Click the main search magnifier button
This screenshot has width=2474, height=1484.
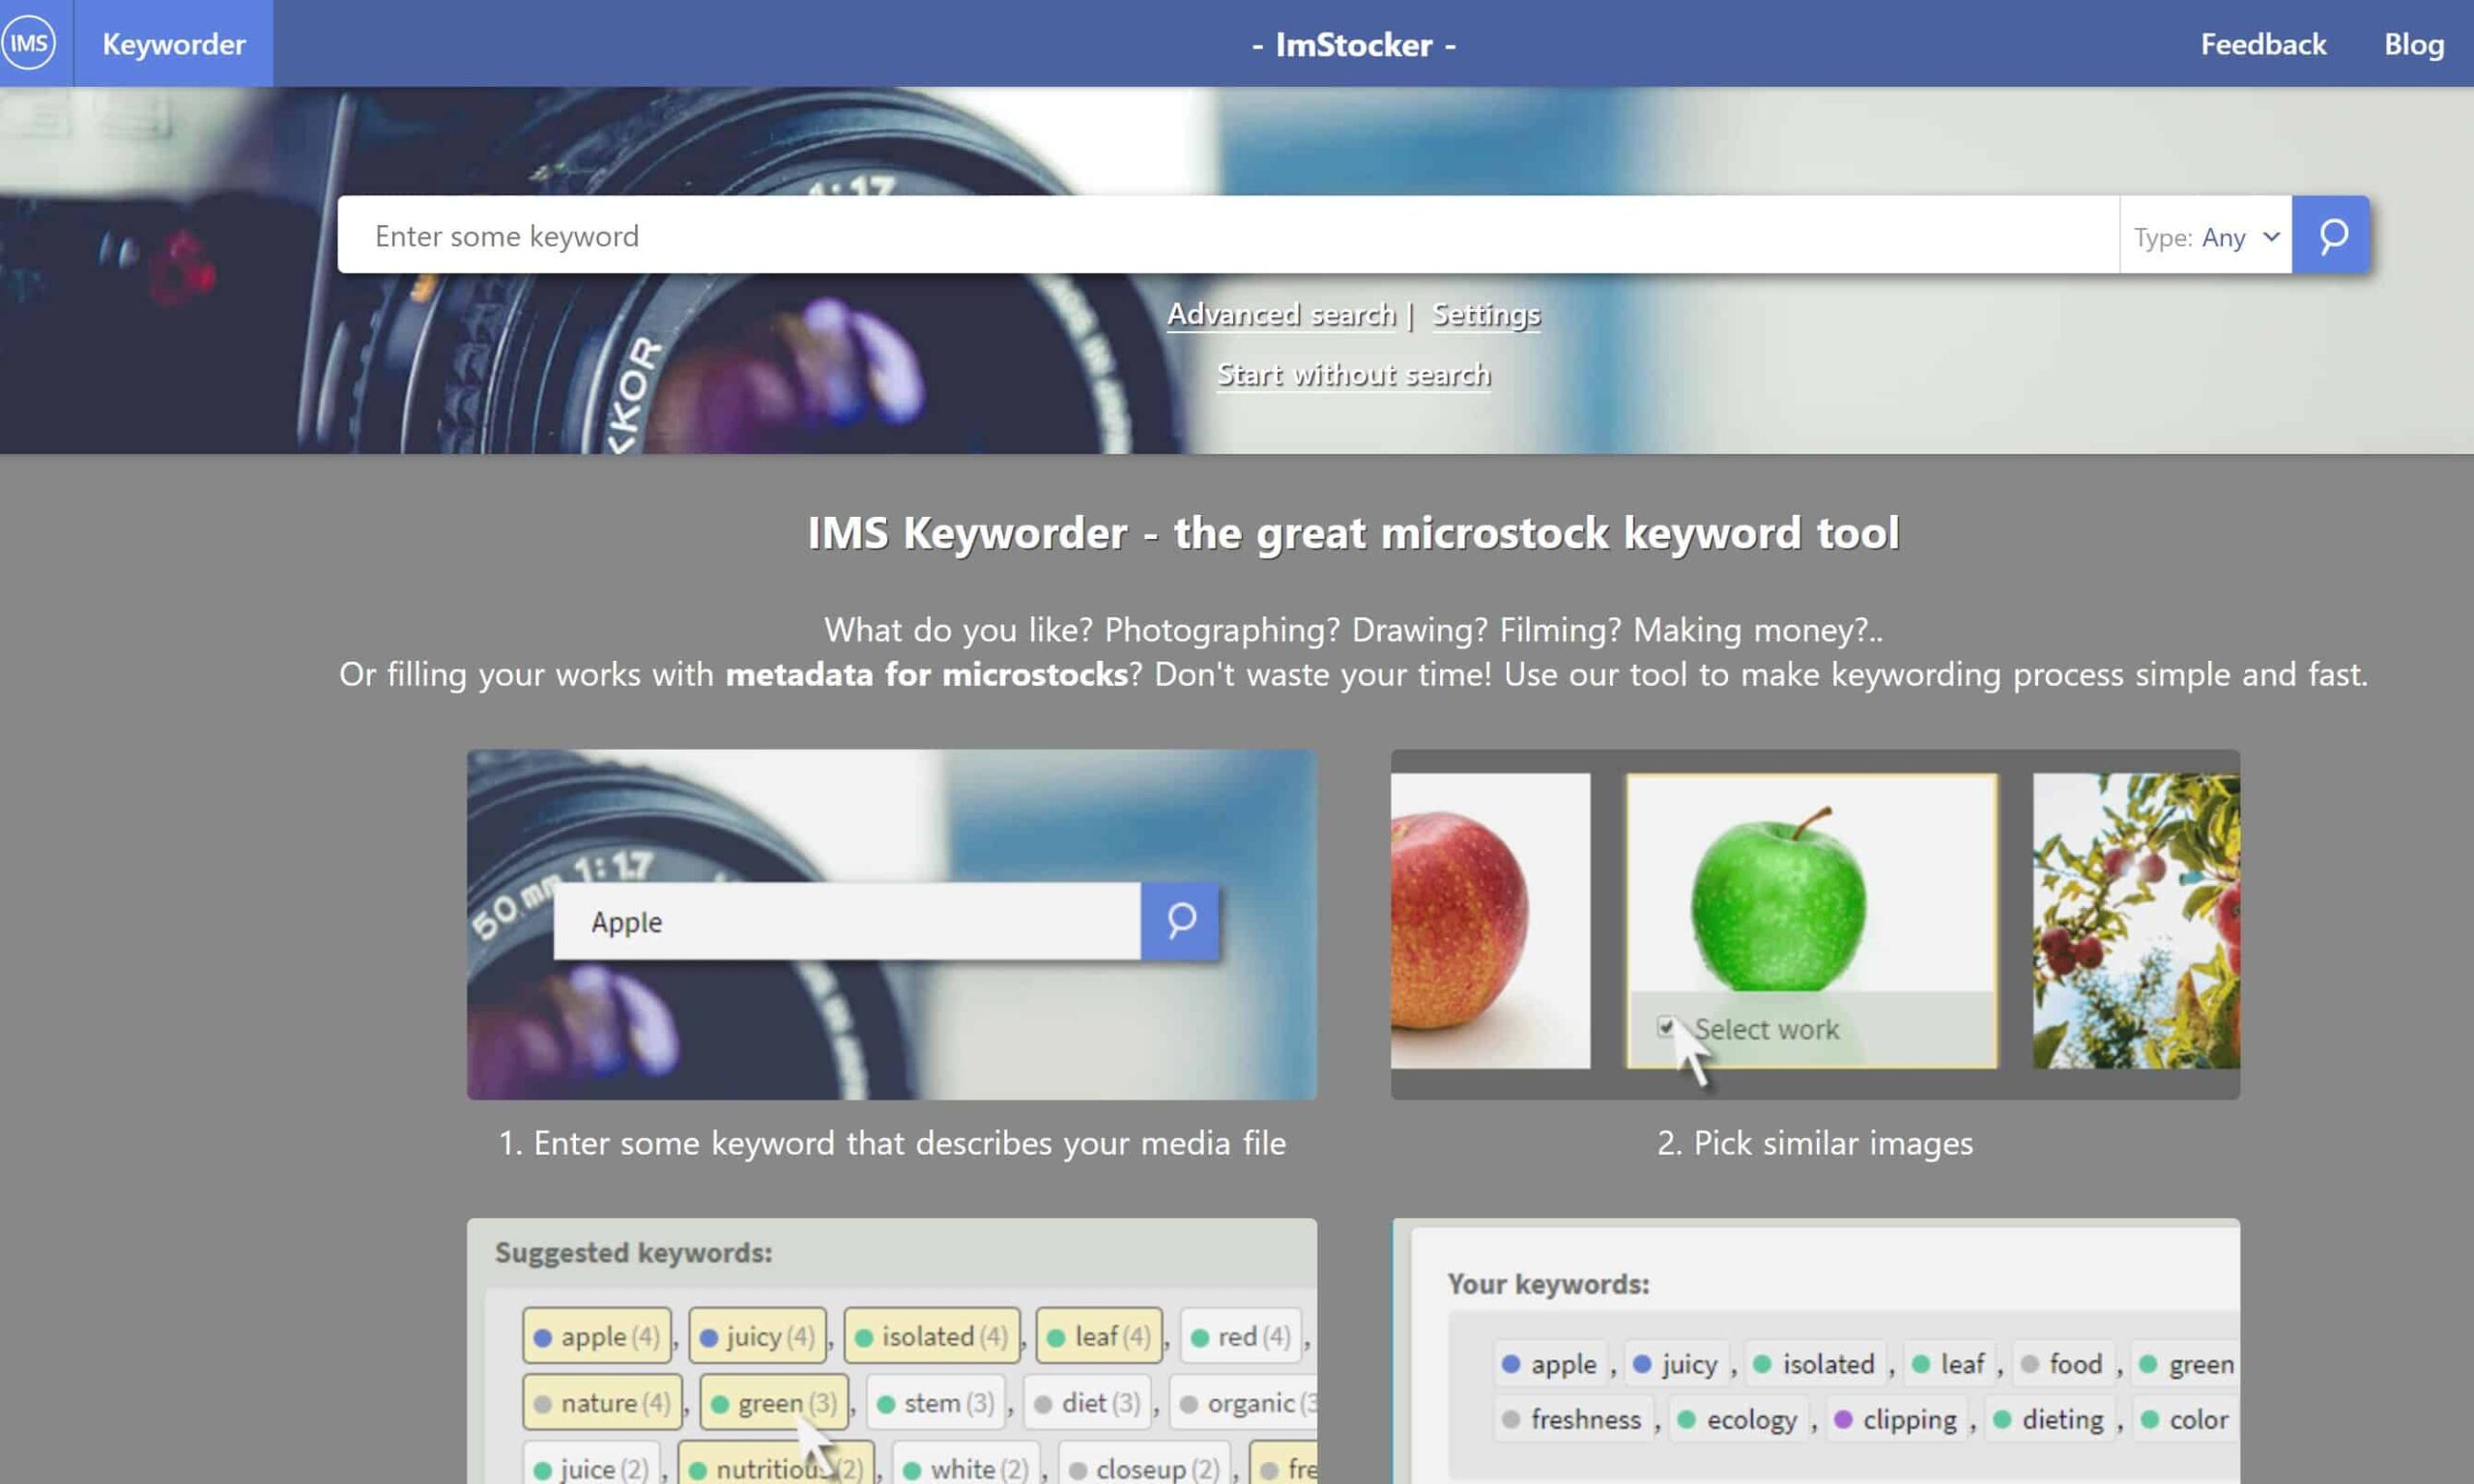pos(2331,236)
